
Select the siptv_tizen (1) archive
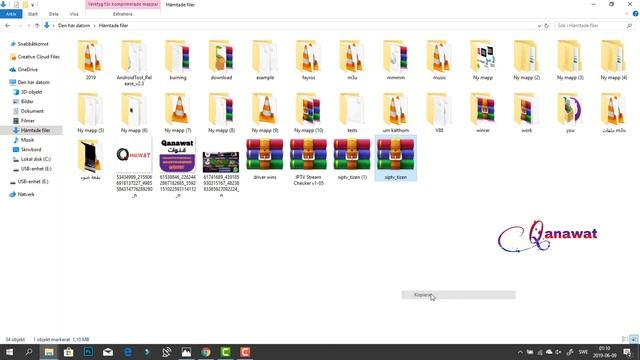(352, 159)
